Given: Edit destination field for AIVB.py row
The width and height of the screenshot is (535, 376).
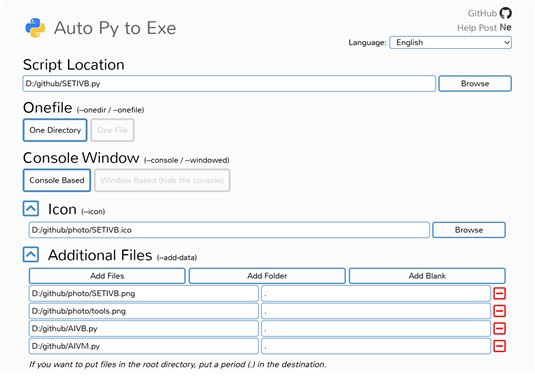Looking at the screenshot, I should 376,329.
